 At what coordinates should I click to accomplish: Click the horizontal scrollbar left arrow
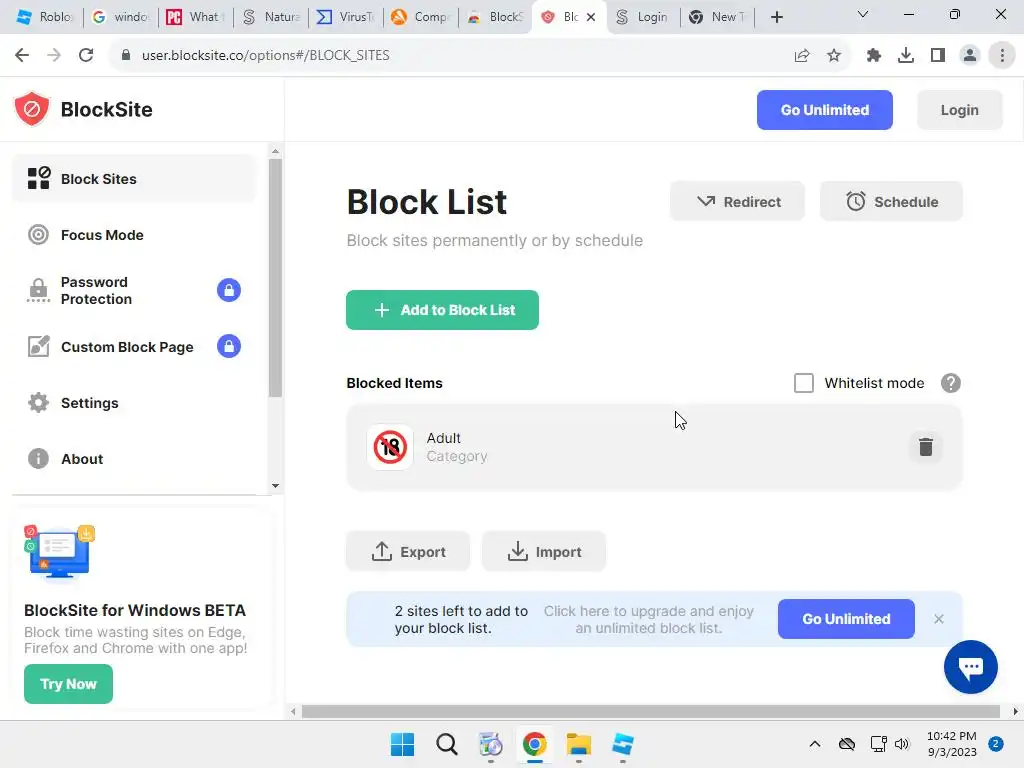point(293,711)
